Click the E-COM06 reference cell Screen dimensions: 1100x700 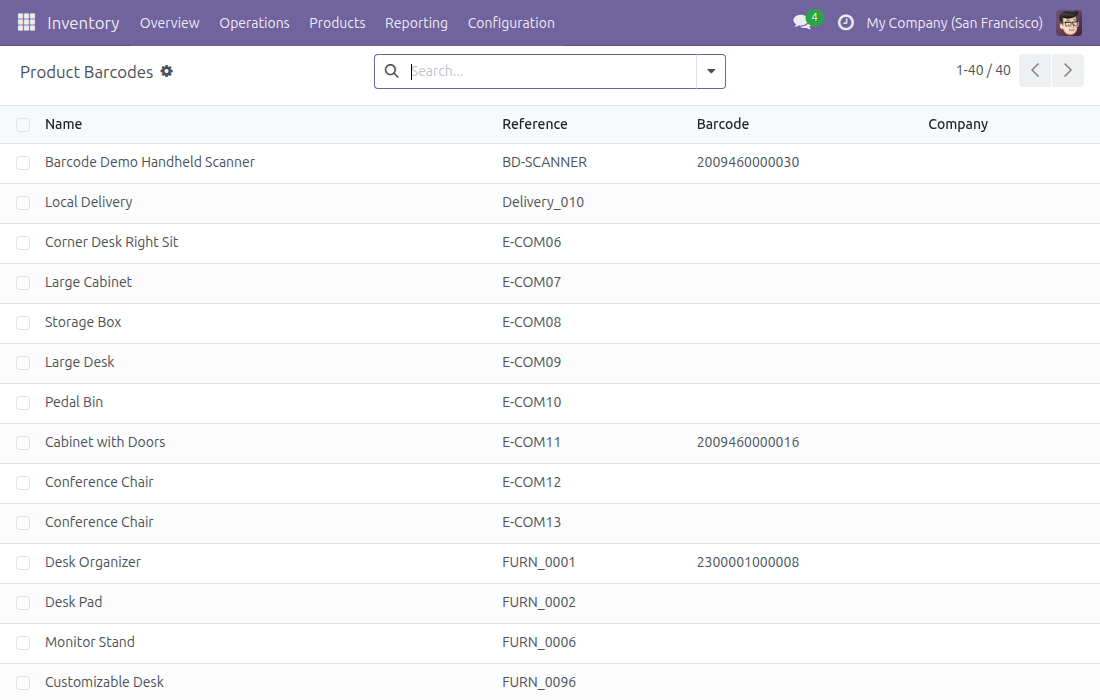[x=532, y=242]
